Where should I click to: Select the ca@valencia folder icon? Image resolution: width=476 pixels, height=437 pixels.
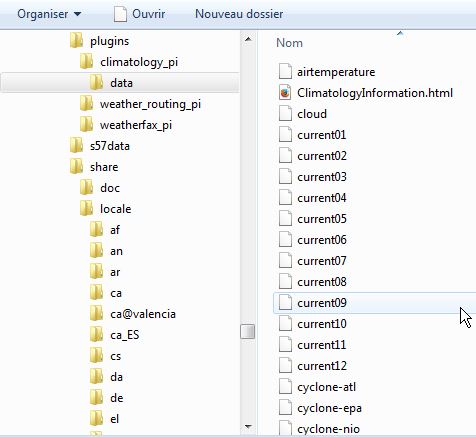click(x=97, y=314)
